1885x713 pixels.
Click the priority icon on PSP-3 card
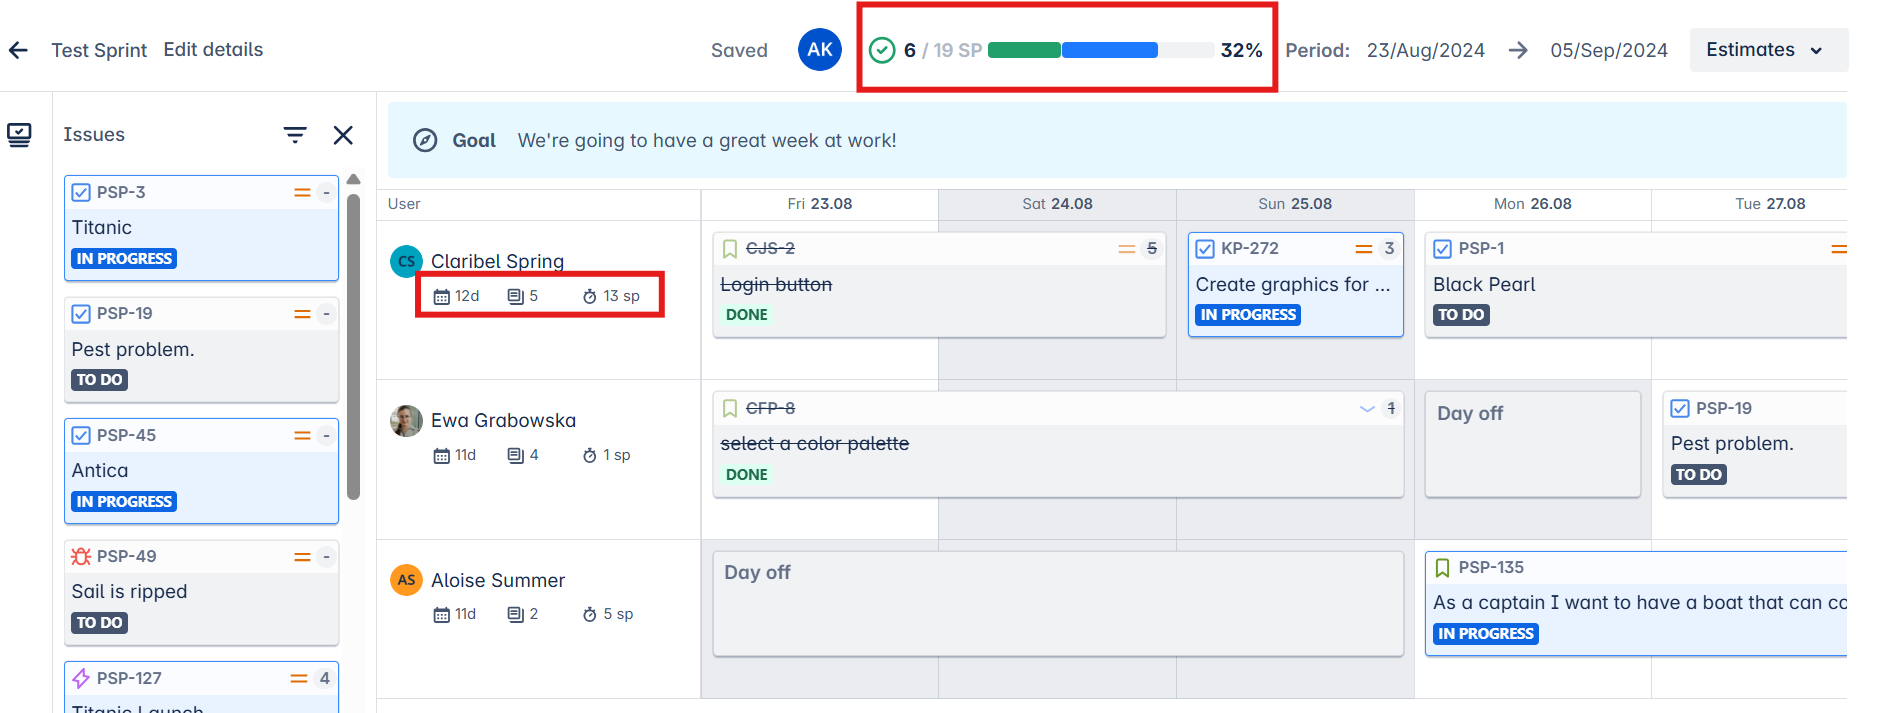point(302,192)
